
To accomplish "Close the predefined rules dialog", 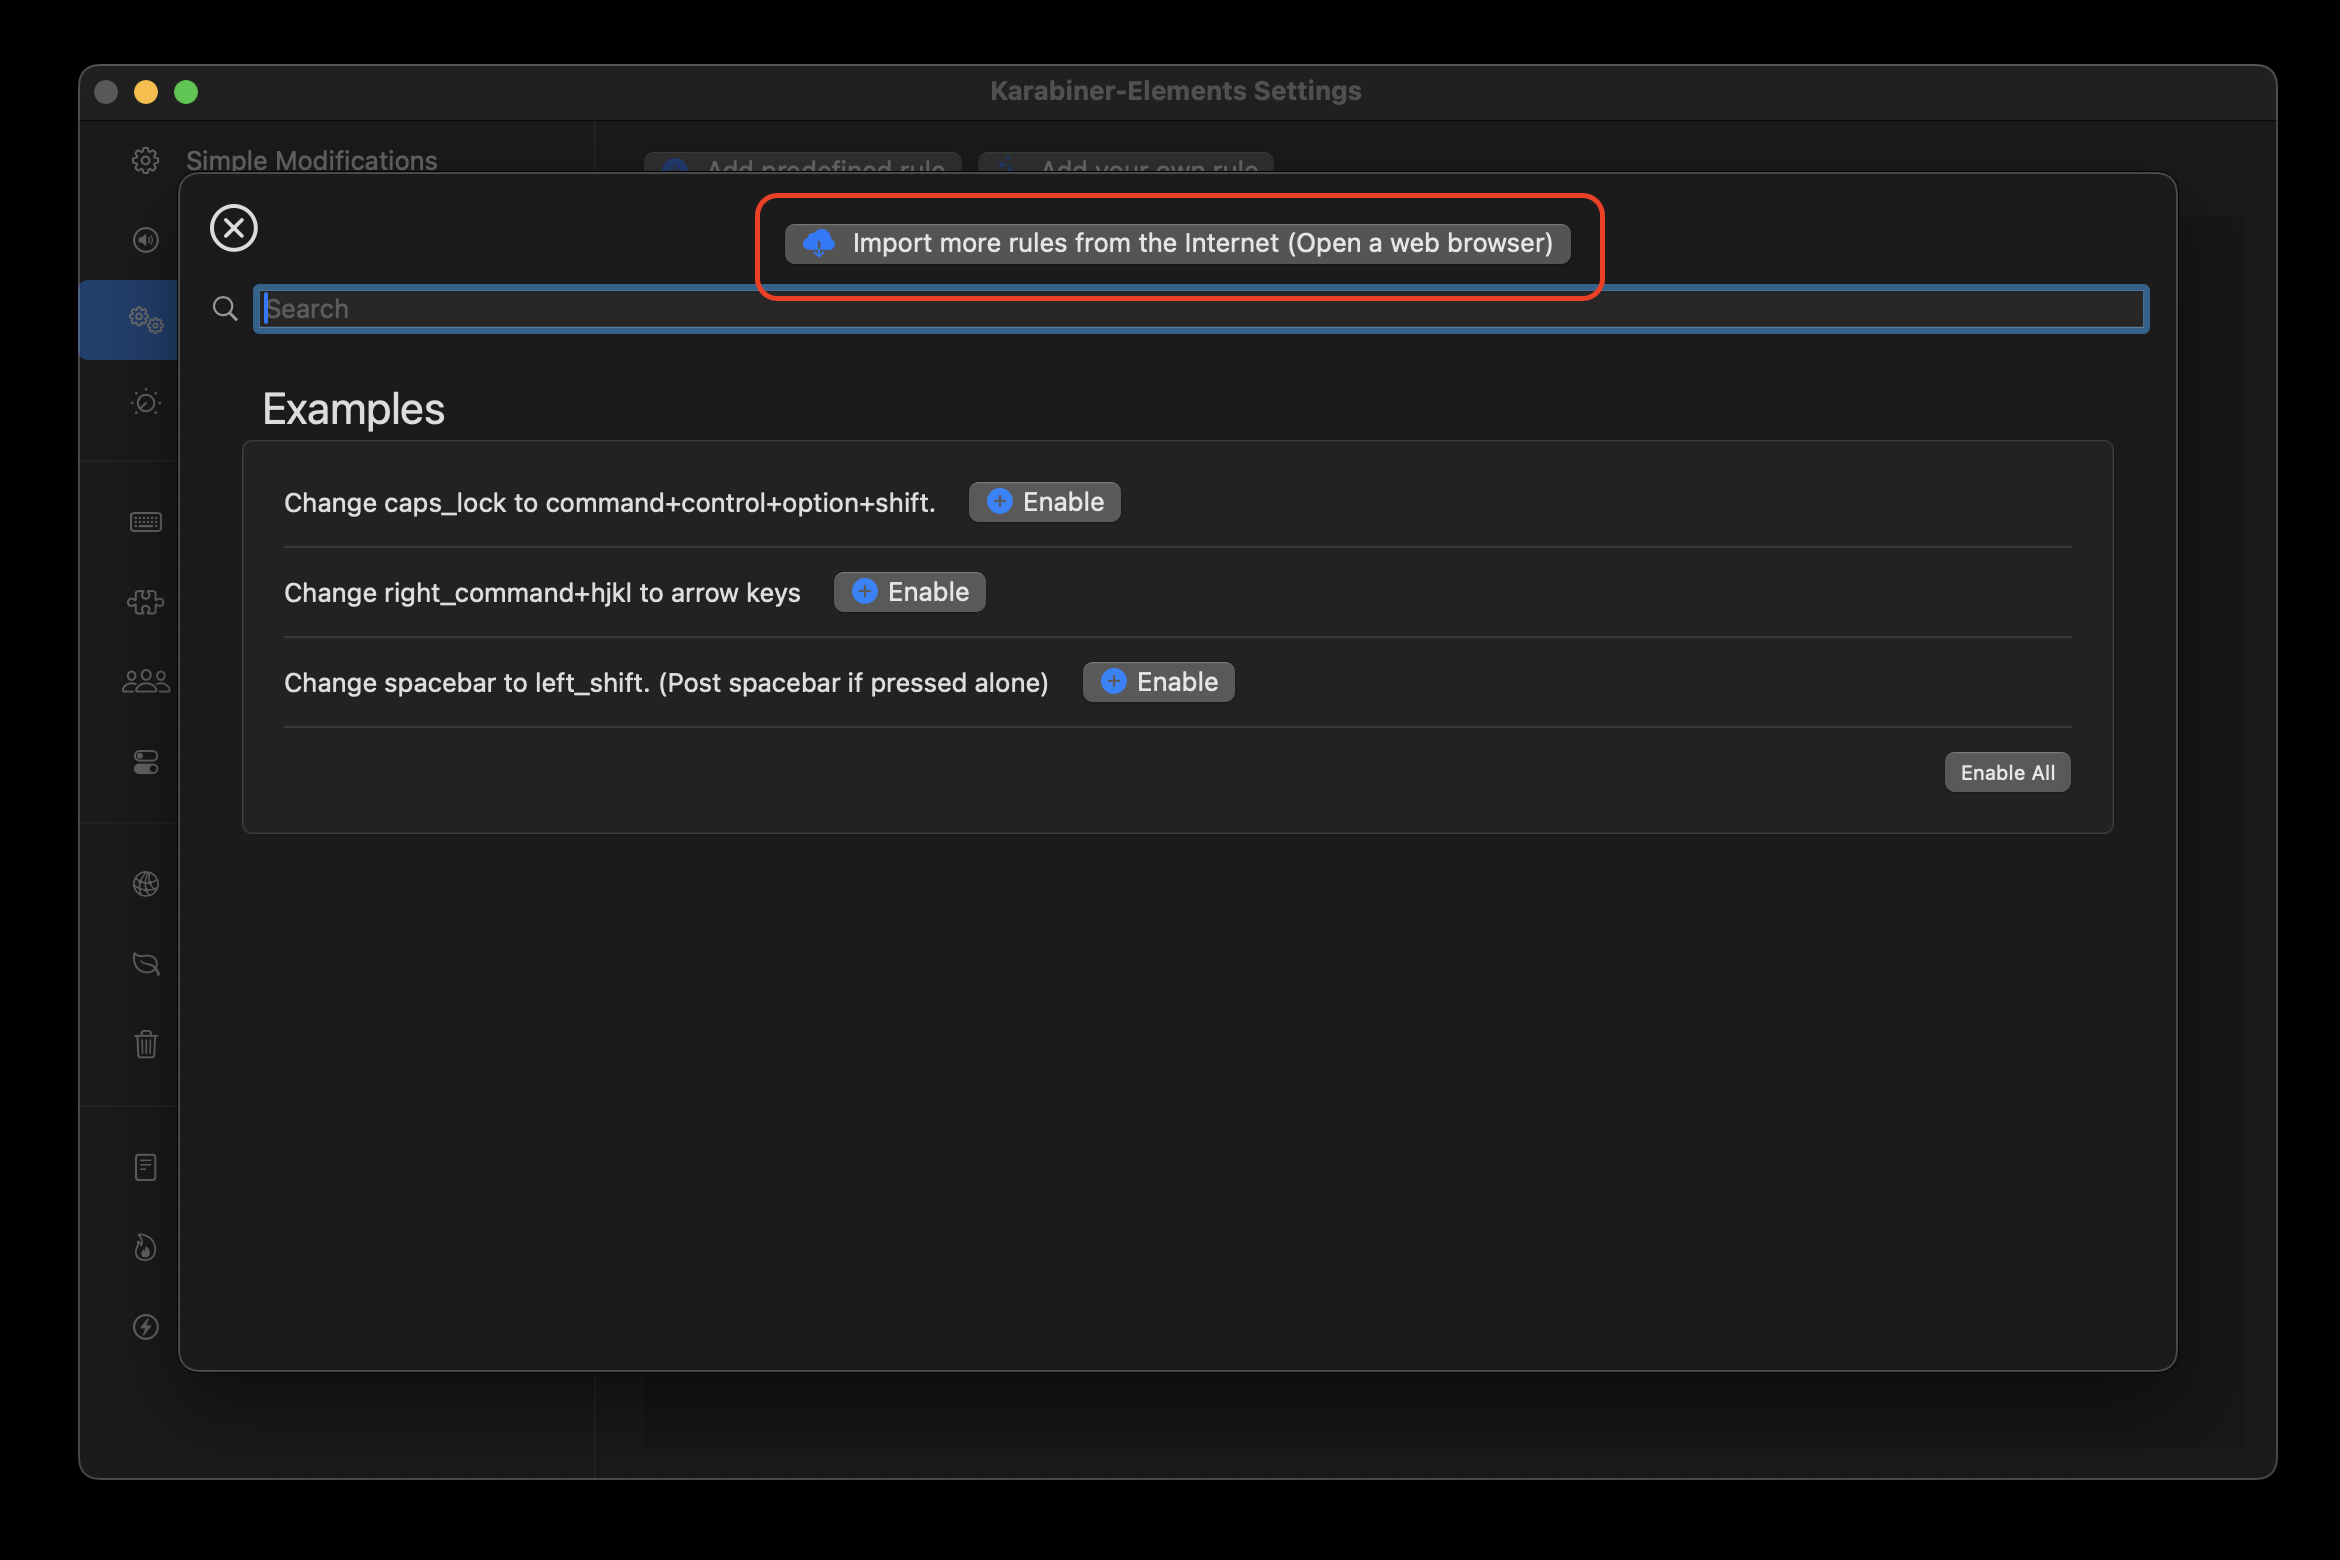I will pyautogui.click(x=234, y=228).
